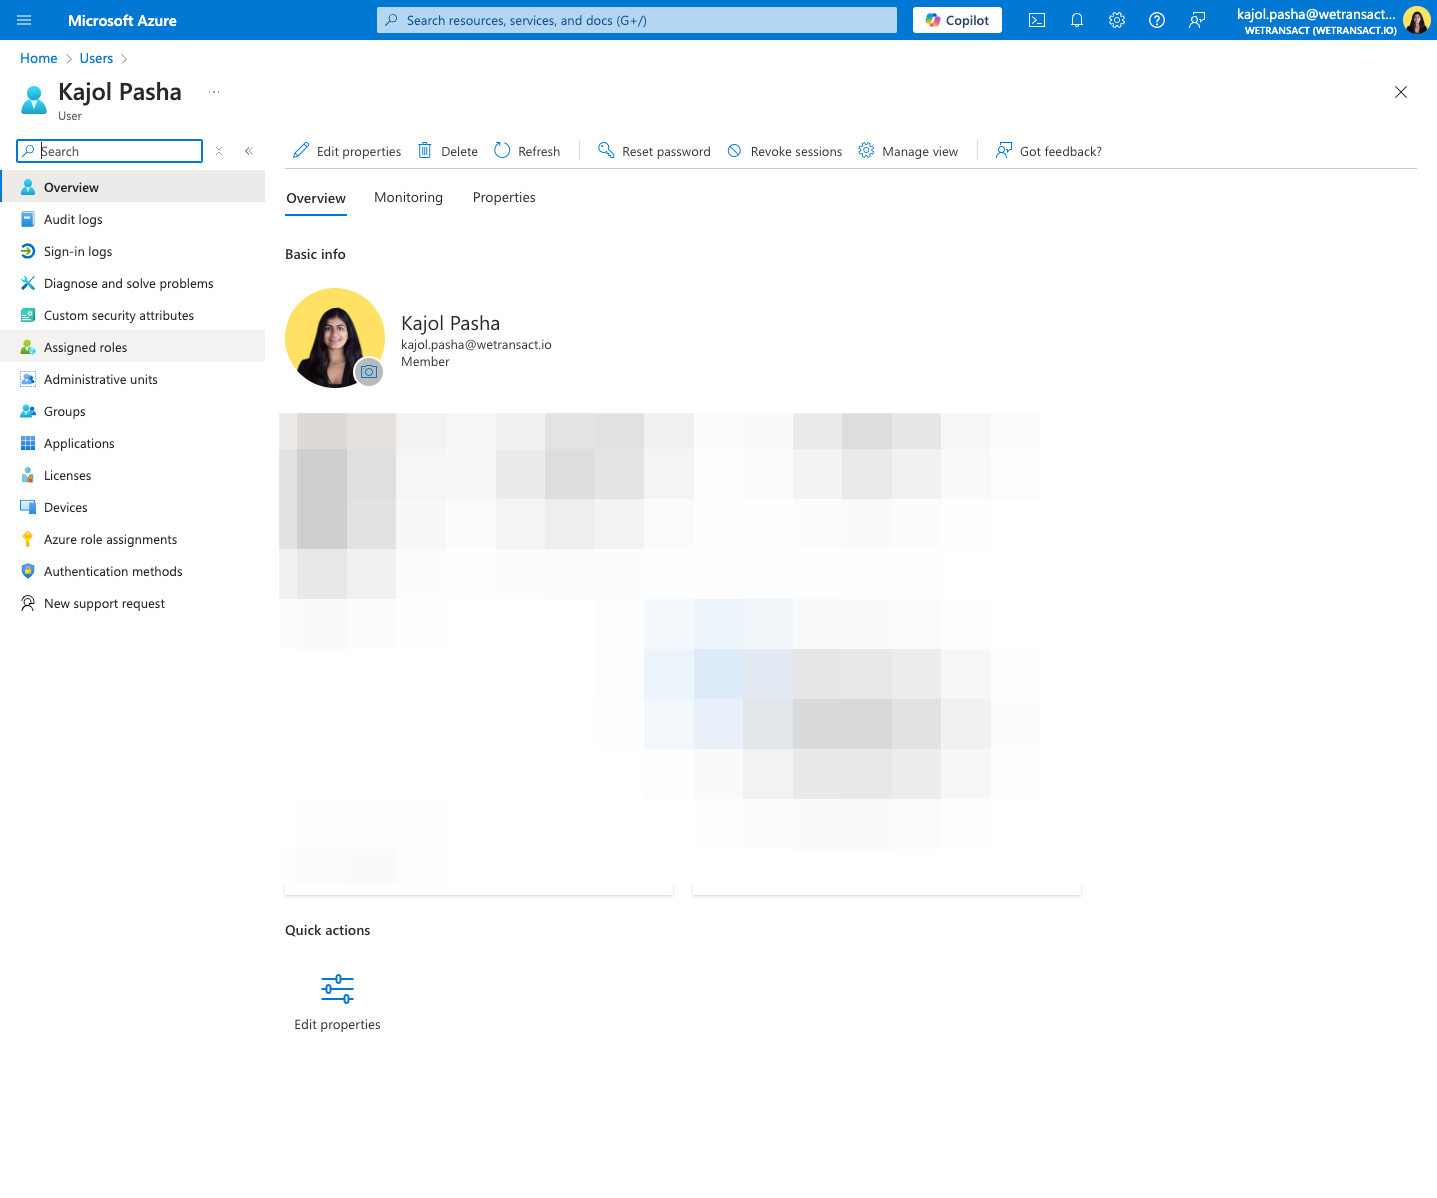
Task: Open Administrative units
Action: click(132, 380)
